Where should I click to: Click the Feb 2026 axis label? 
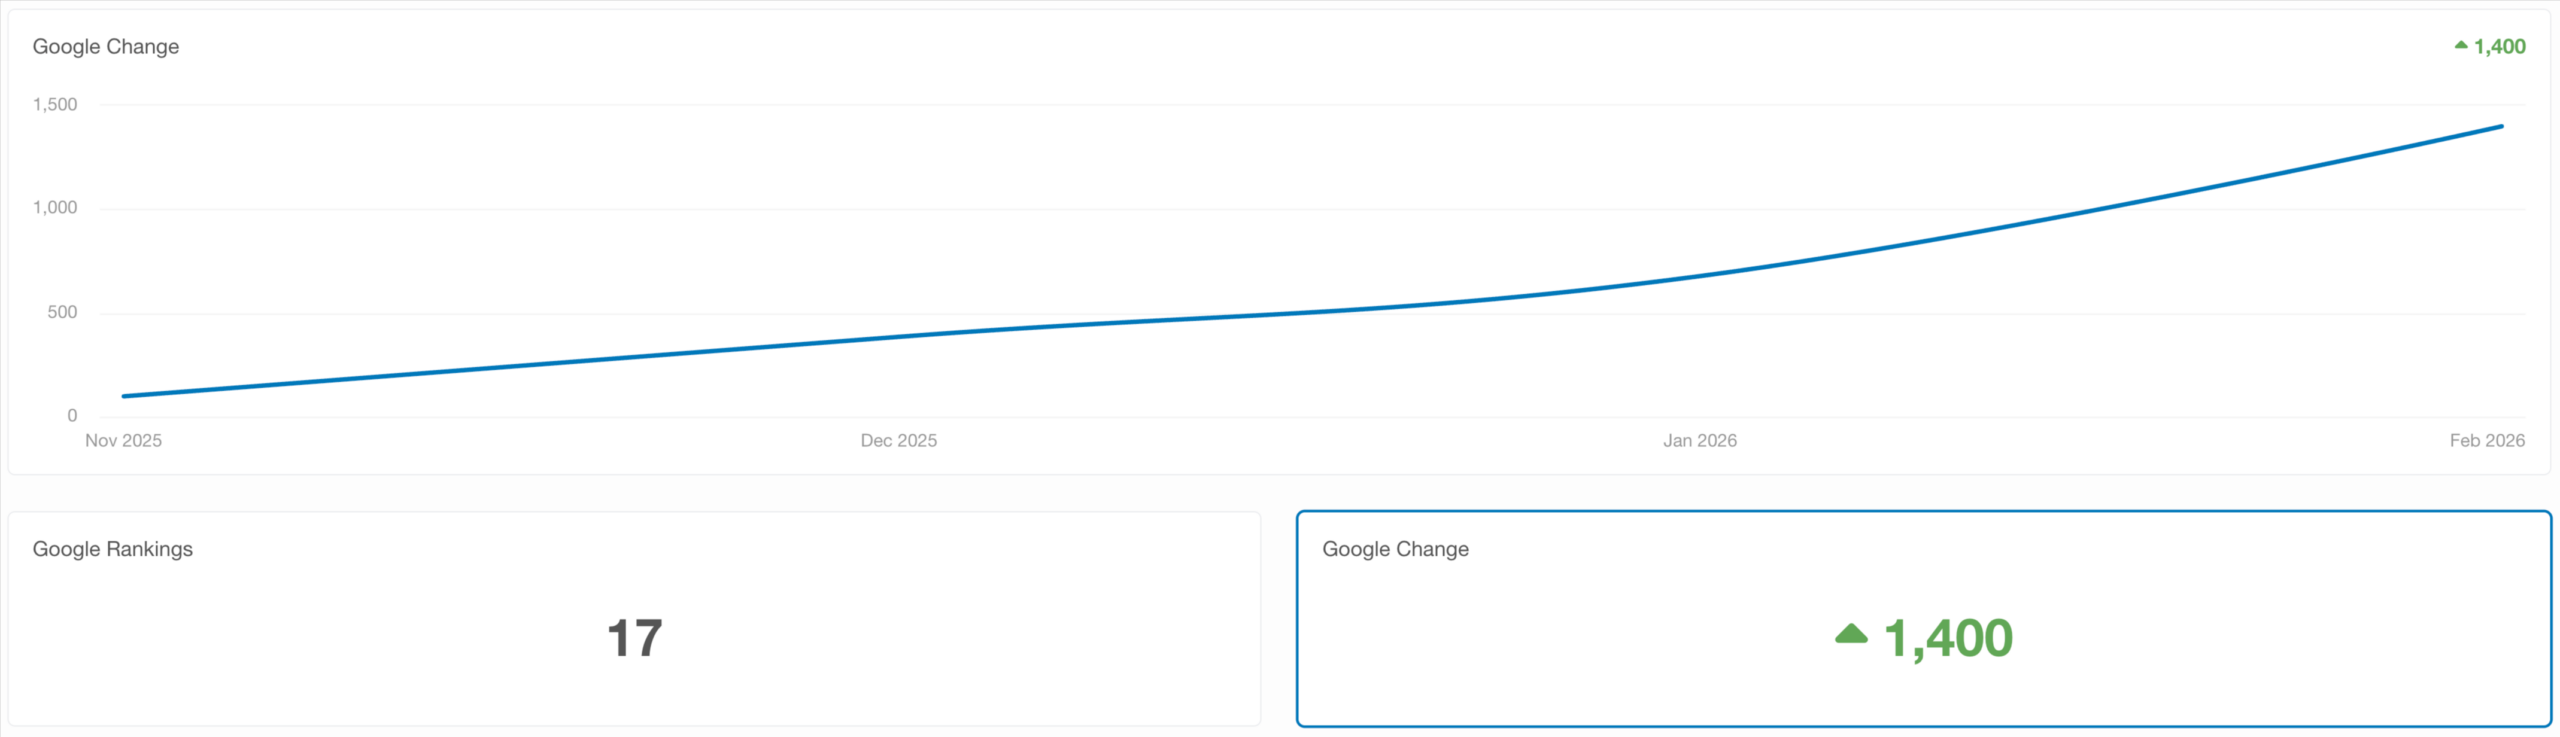click(2487, 441)
